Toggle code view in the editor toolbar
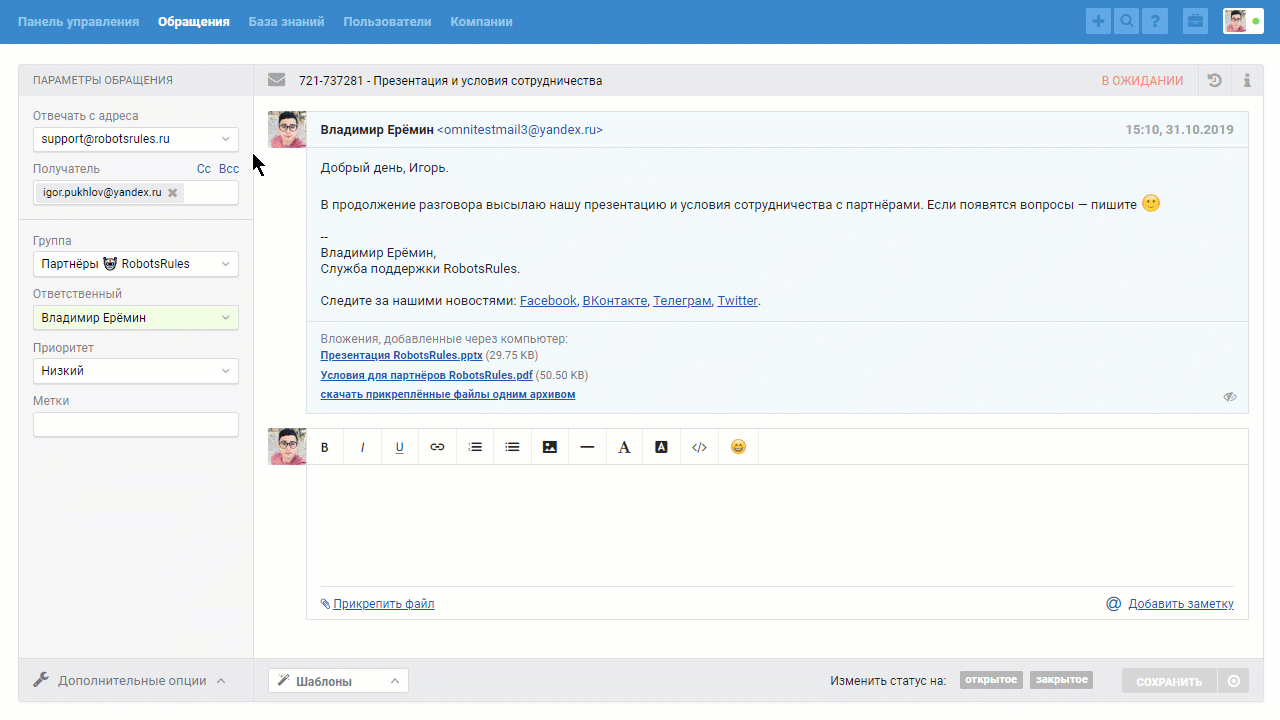The height and width of the screenshot is (720, 1280). [x=699, y=447]
